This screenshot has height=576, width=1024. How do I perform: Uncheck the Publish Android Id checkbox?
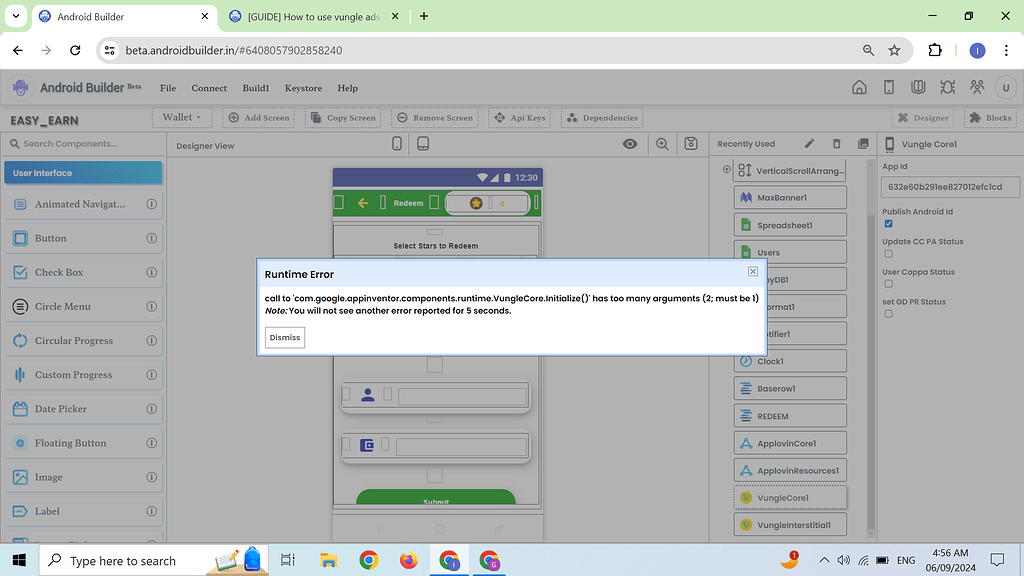click(x=888, y=223)
